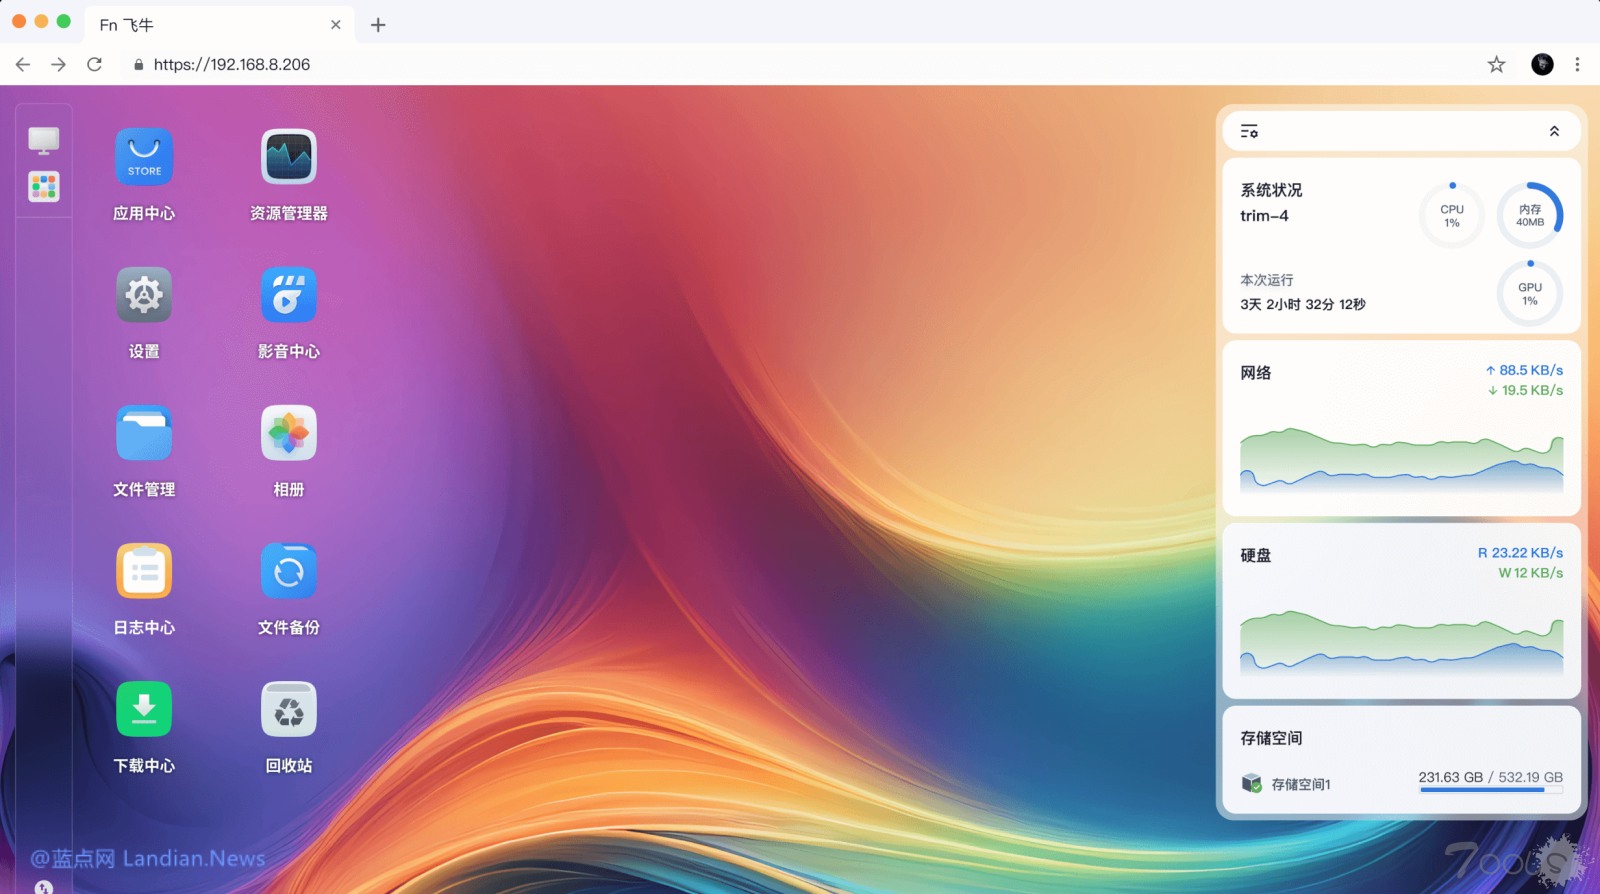This screenshot has height=894, width=1600.
Task: Open the 回收站 recycle bin
Action: [289, 709]
